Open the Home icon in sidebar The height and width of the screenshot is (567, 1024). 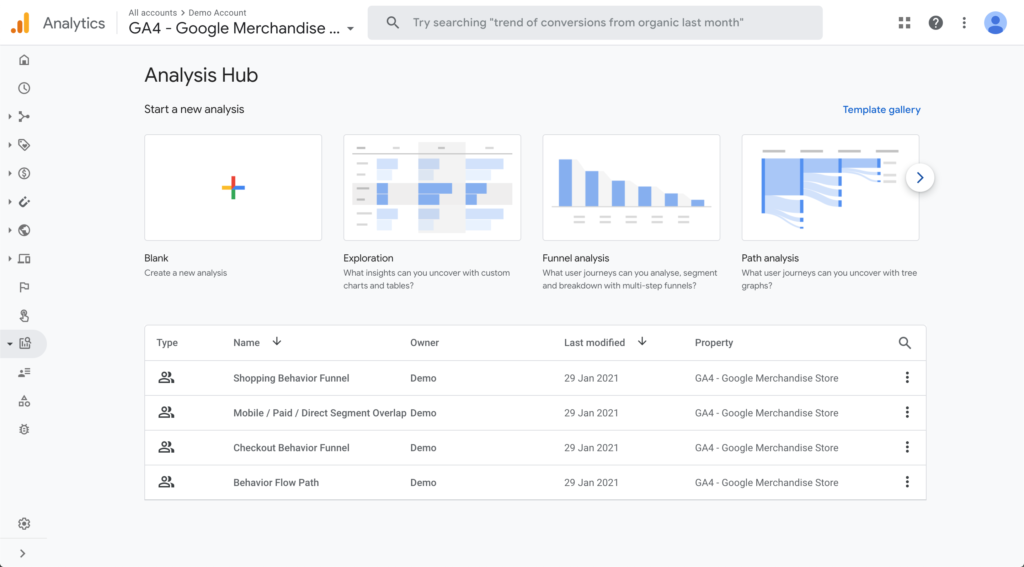(x=24, y=60)
